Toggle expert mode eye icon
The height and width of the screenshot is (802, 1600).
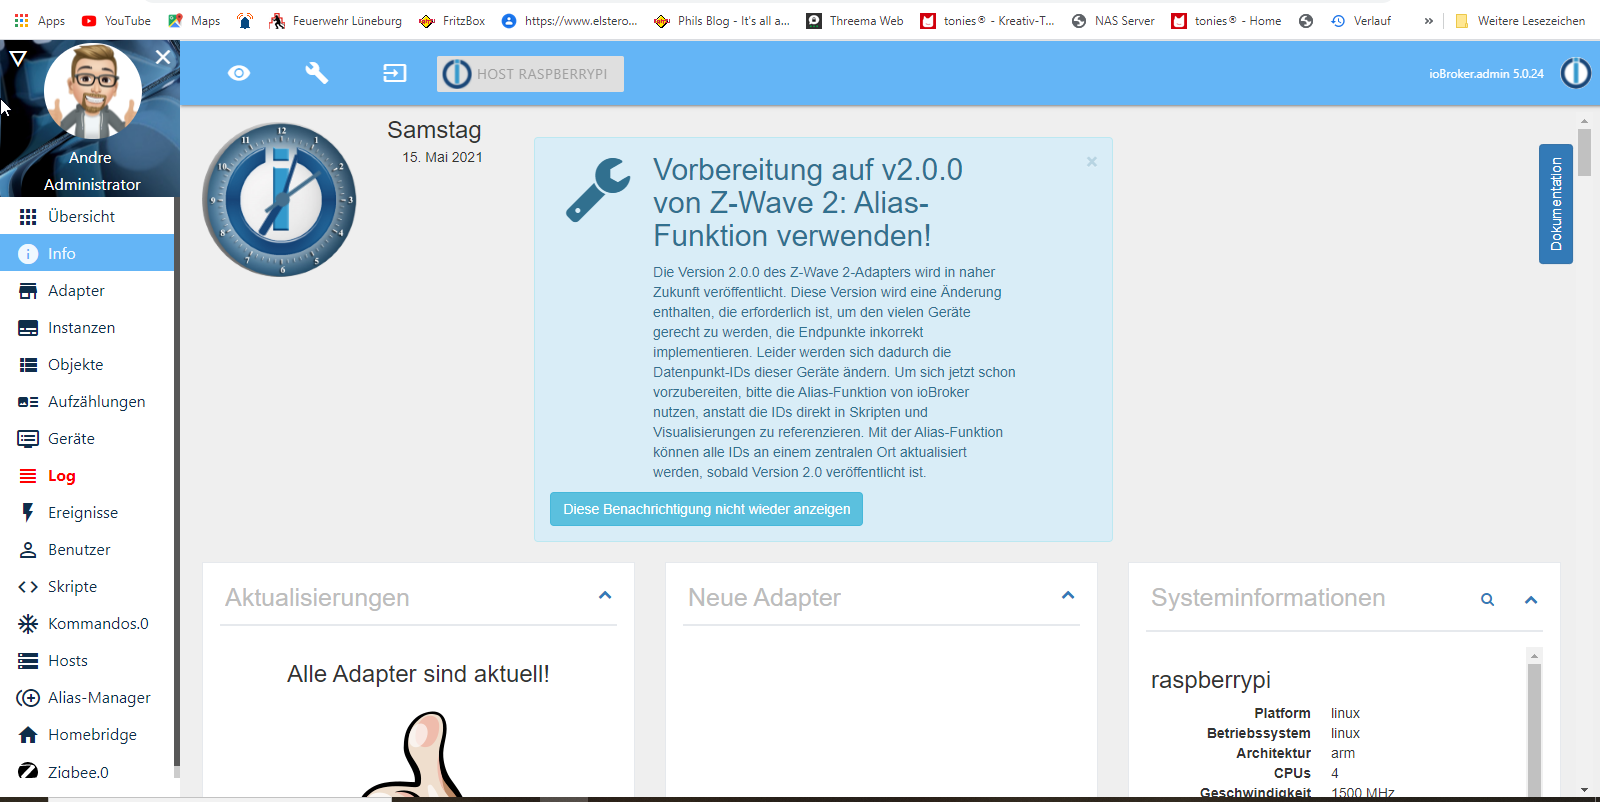coord(239,73)
